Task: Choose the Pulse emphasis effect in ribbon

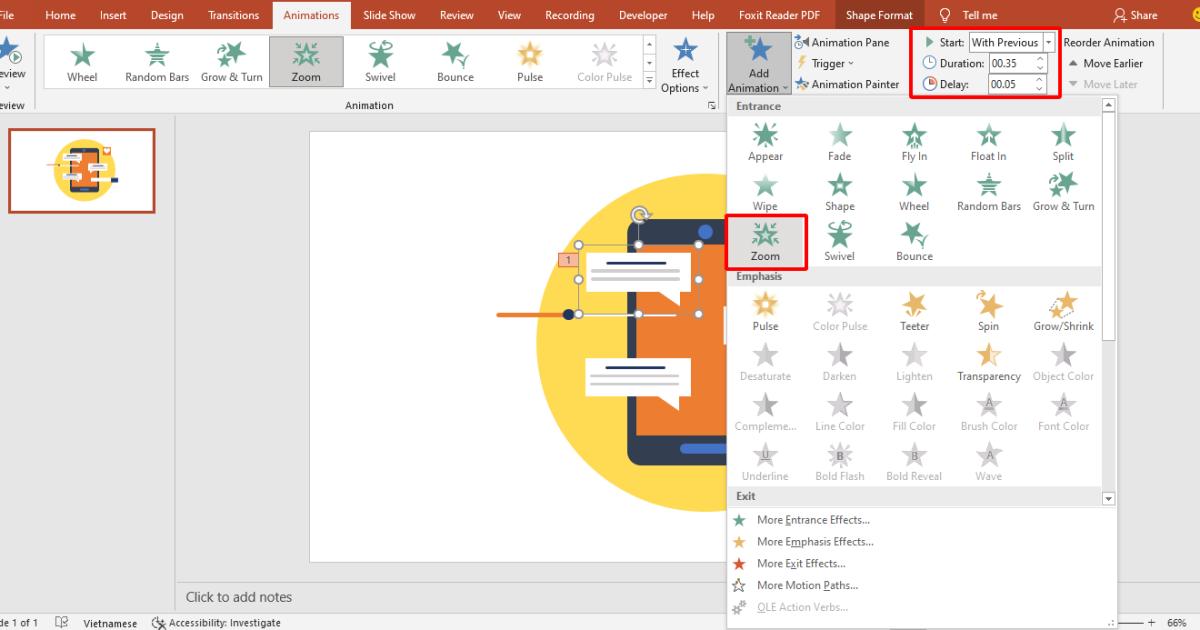Action: (529, 61)
